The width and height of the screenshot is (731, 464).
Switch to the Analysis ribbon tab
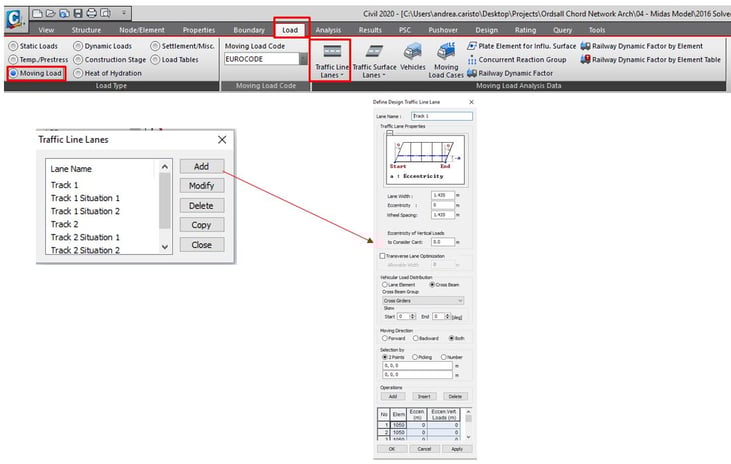pos(328,30)
